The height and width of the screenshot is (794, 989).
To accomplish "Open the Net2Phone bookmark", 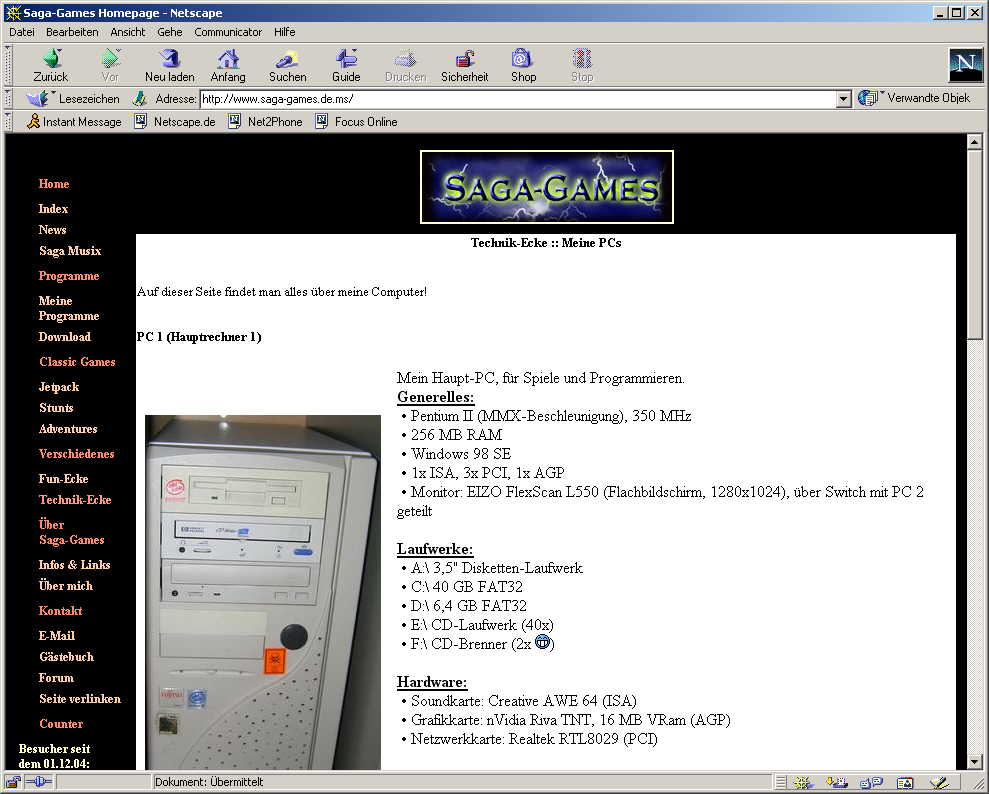I will (x=265, y=122).
